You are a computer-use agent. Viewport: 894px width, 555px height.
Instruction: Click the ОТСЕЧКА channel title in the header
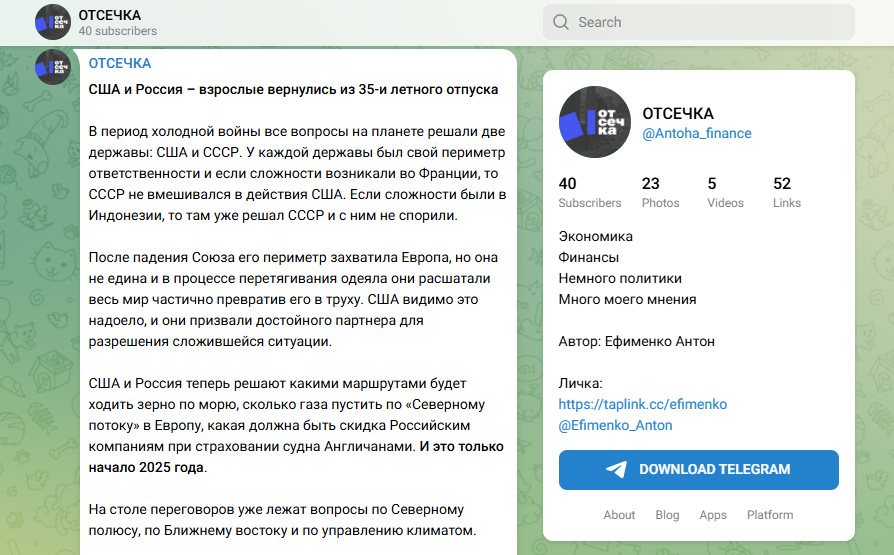(109, 15)
